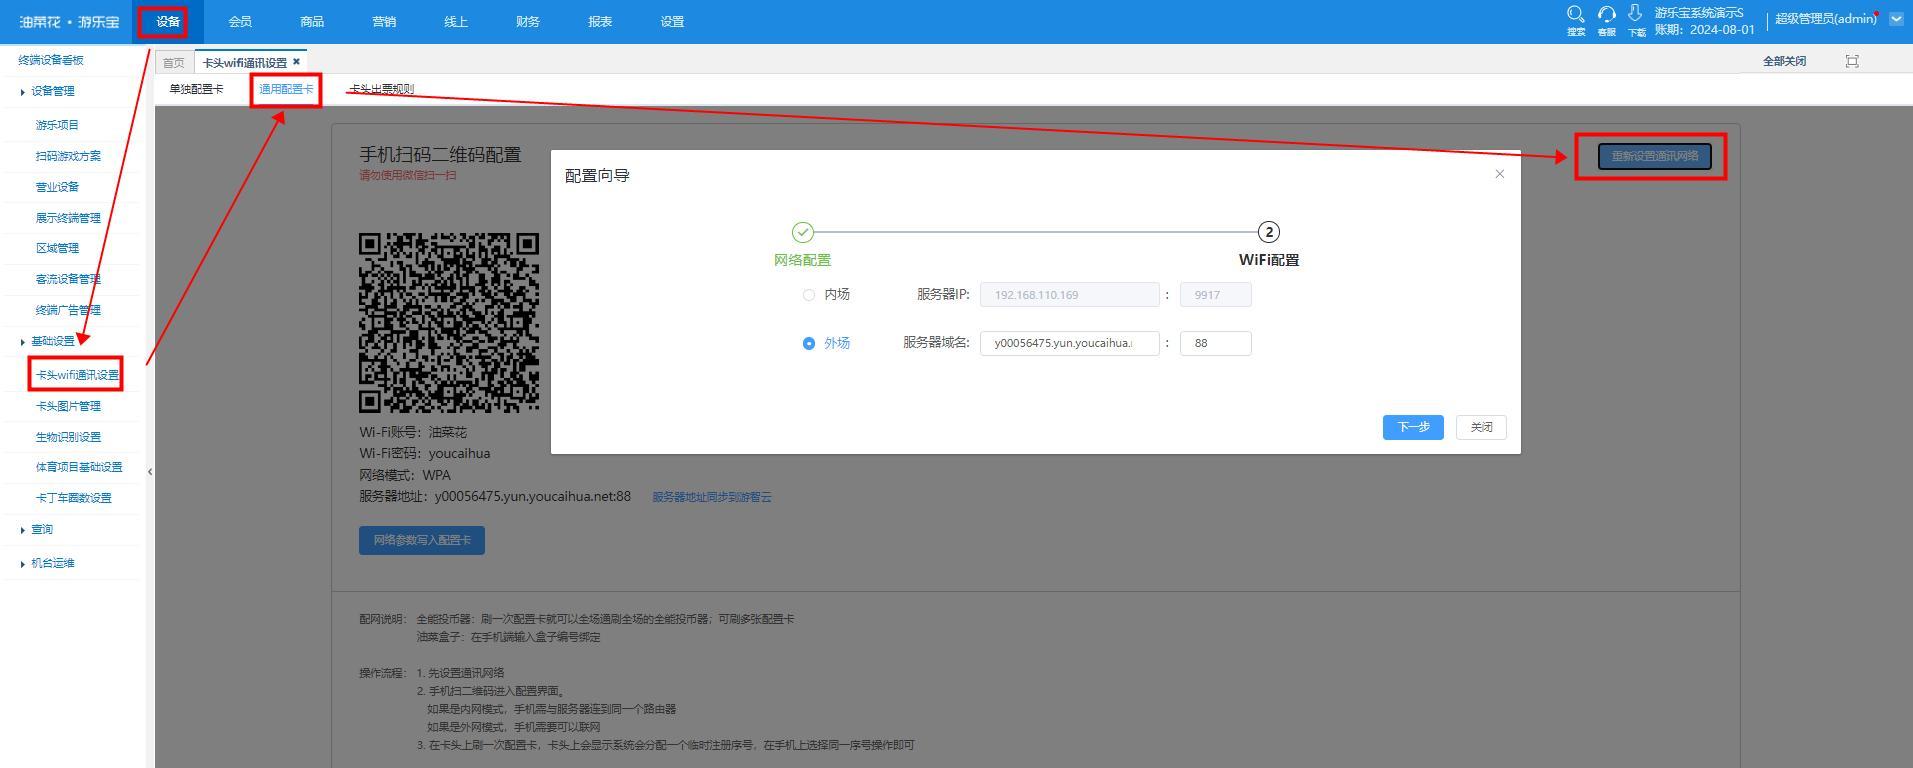The image size is (1913, 768).
Task: Click the 网络配置 completed step checkmark
Action: pos(803,232)
